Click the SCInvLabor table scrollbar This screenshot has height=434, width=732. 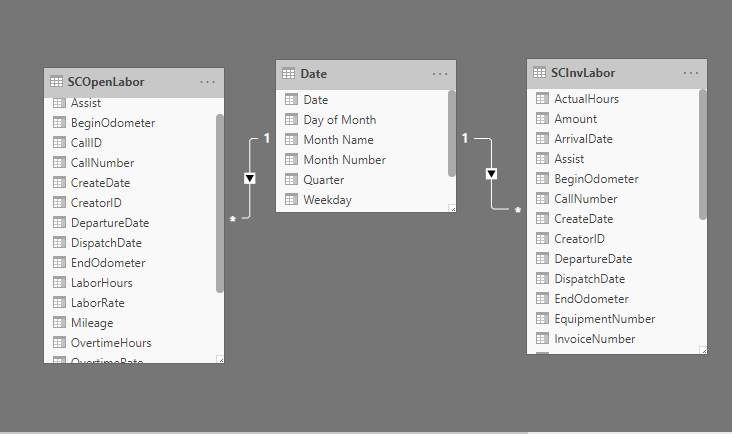703,154
